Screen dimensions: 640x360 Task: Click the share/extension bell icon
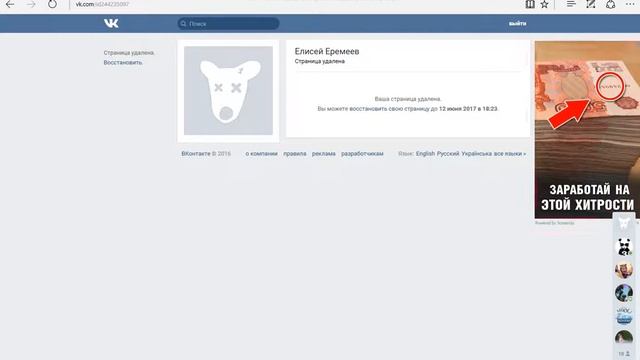[x=611, y=4]
